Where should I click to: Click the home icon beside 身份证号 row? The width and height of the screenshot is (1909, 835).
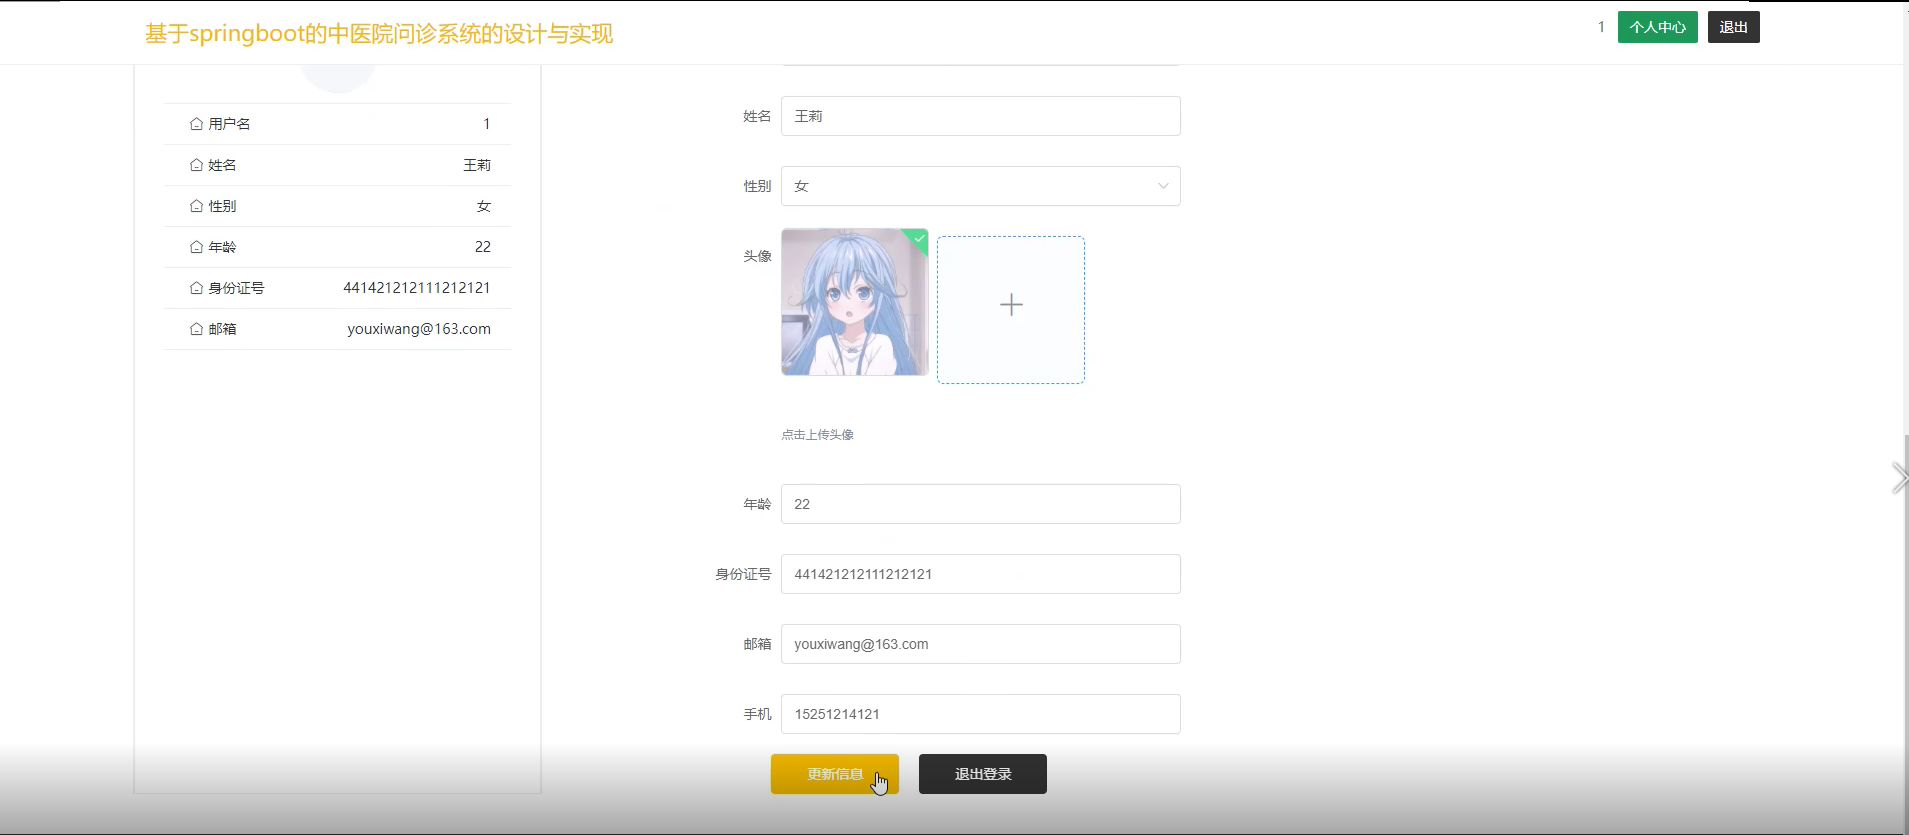[x=196, y=288]
